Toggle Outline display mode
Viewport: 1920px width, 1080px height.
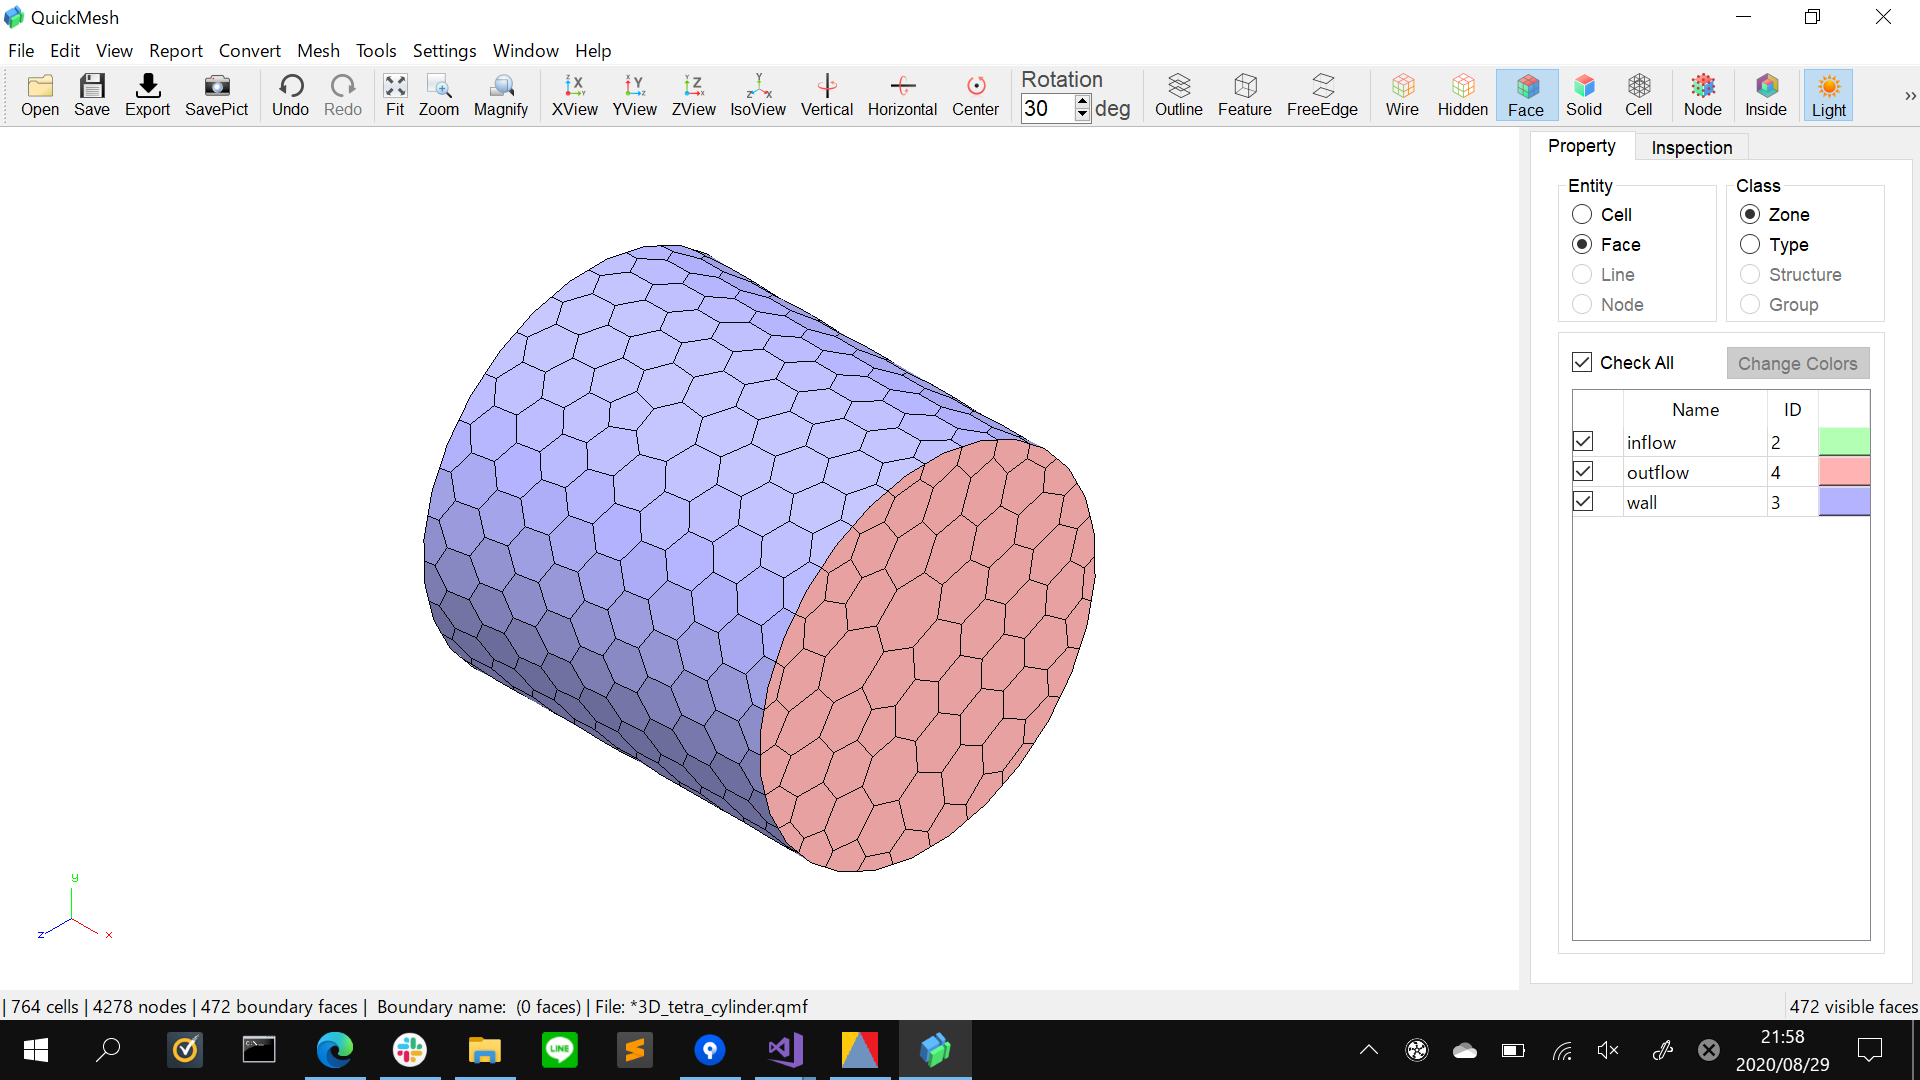click(x=1179, y=95)
